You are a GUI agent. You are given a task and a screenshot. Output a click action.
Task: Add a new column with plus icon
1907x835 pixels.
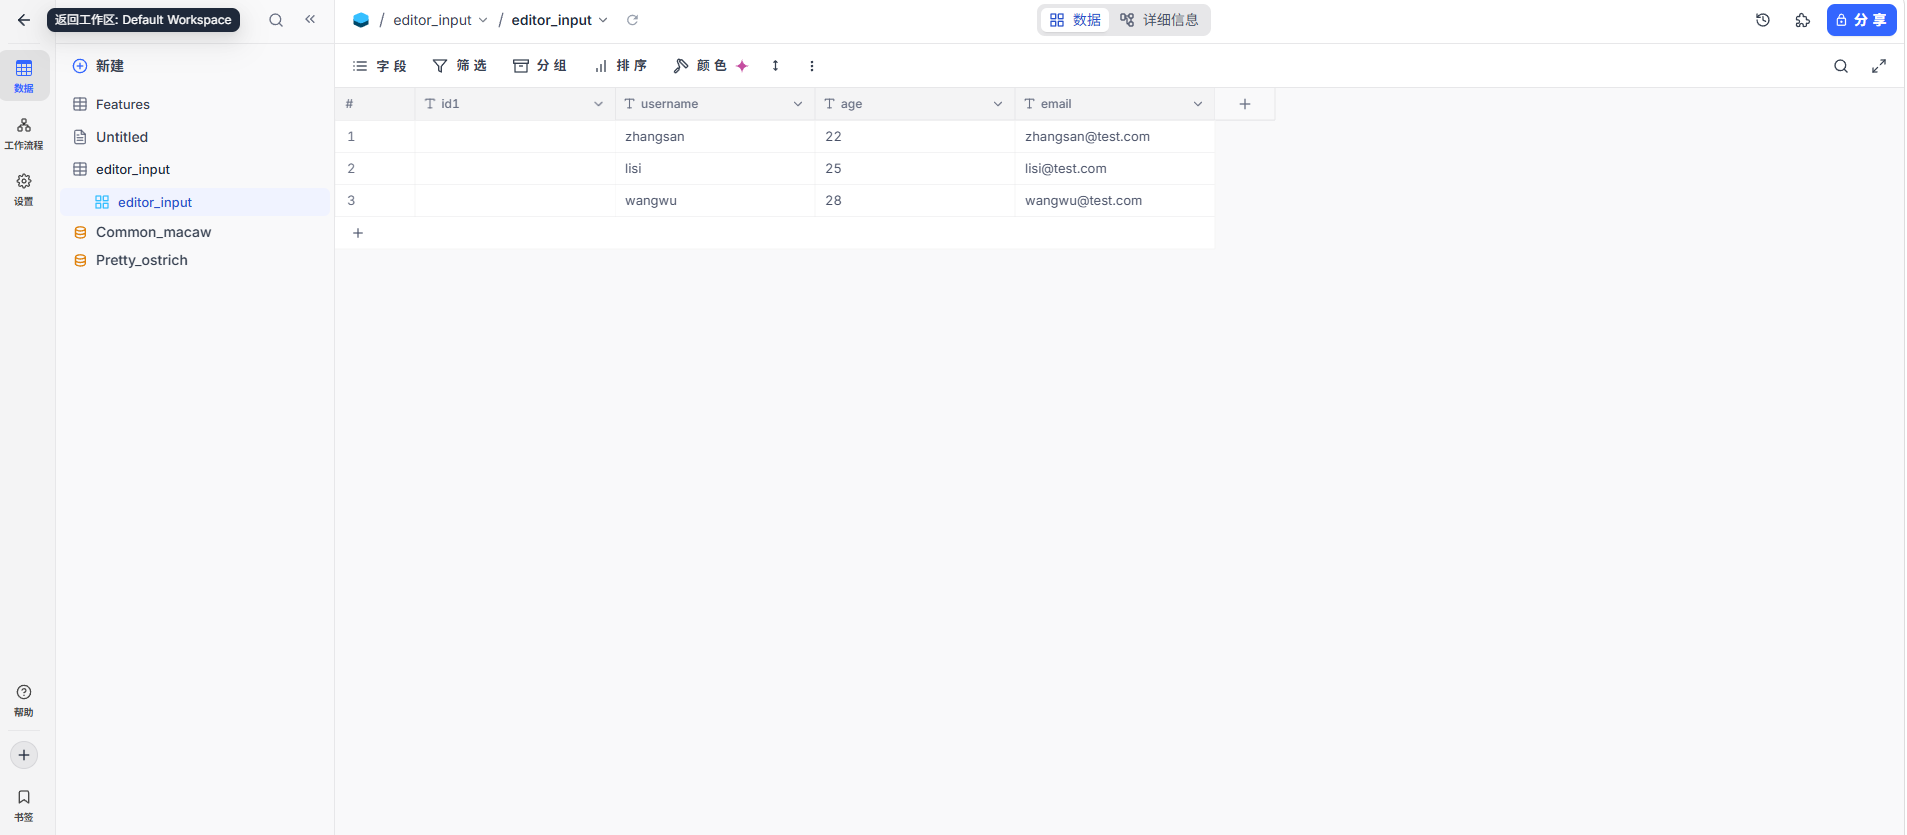pyautogui.click(x=1245, y=104)
